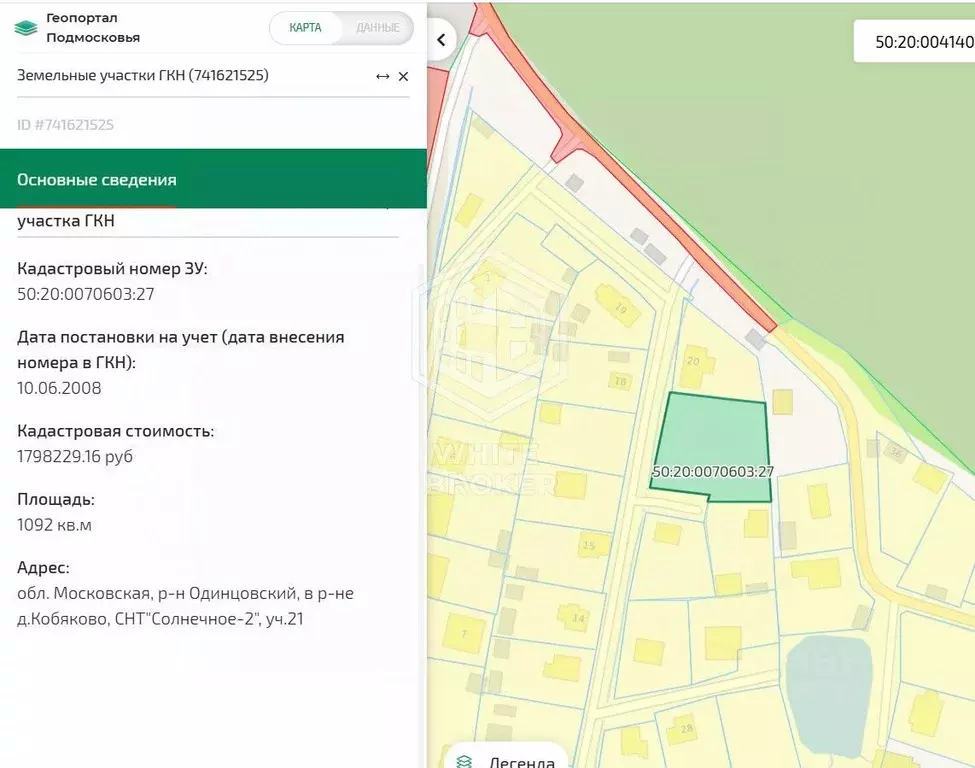Switch the view toggle back to КАРТА
Image resolution: width=975 pixels, height=768 pixels.
pyautogui.click(x=303, y=28)
